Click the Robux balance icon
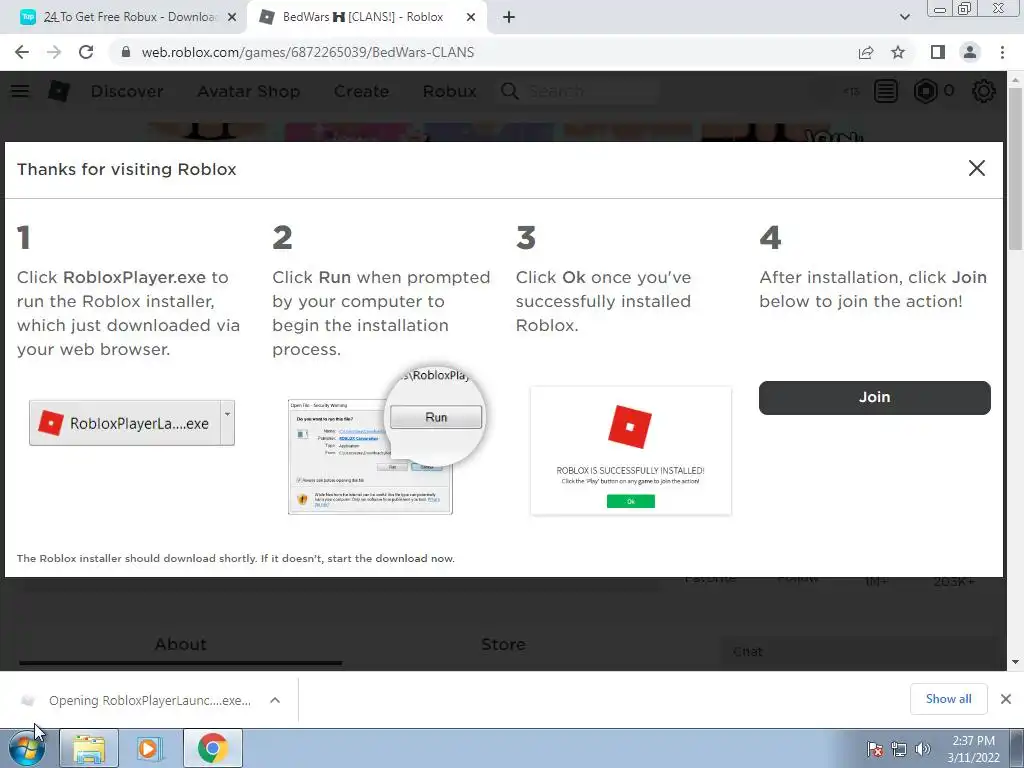This screenshot has height=768, width=1024. coord(925,91)
